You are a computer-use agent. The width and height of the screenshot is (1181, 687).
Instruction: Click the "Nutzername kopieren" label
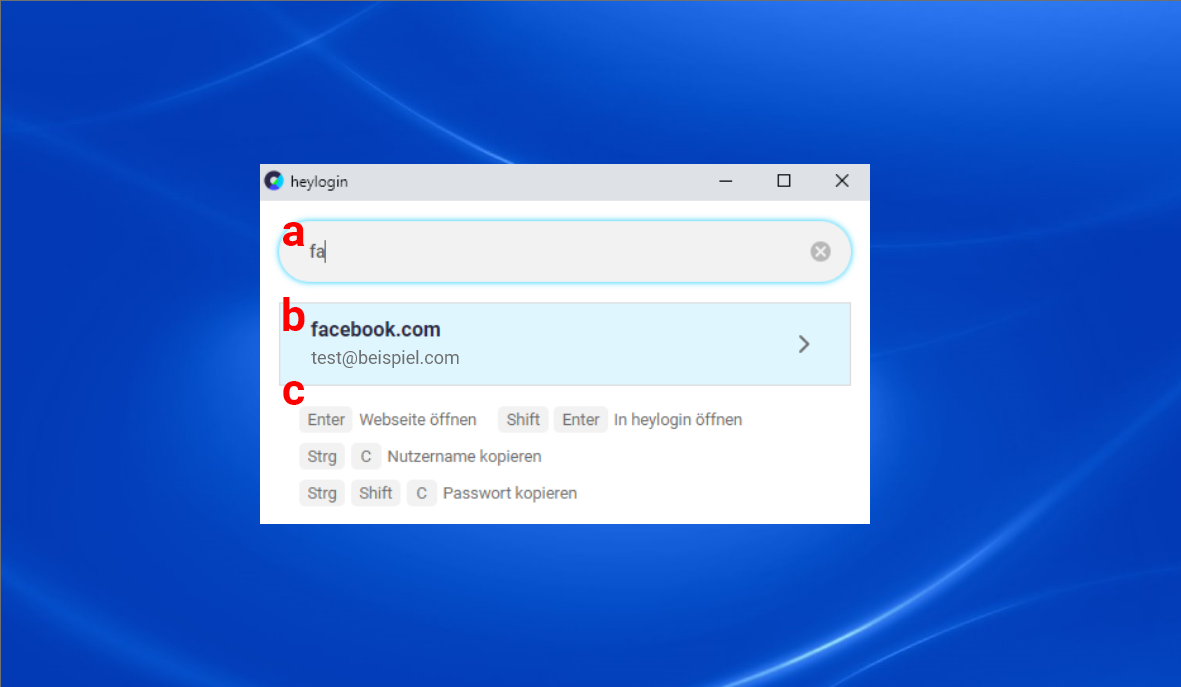coord(464,456)
